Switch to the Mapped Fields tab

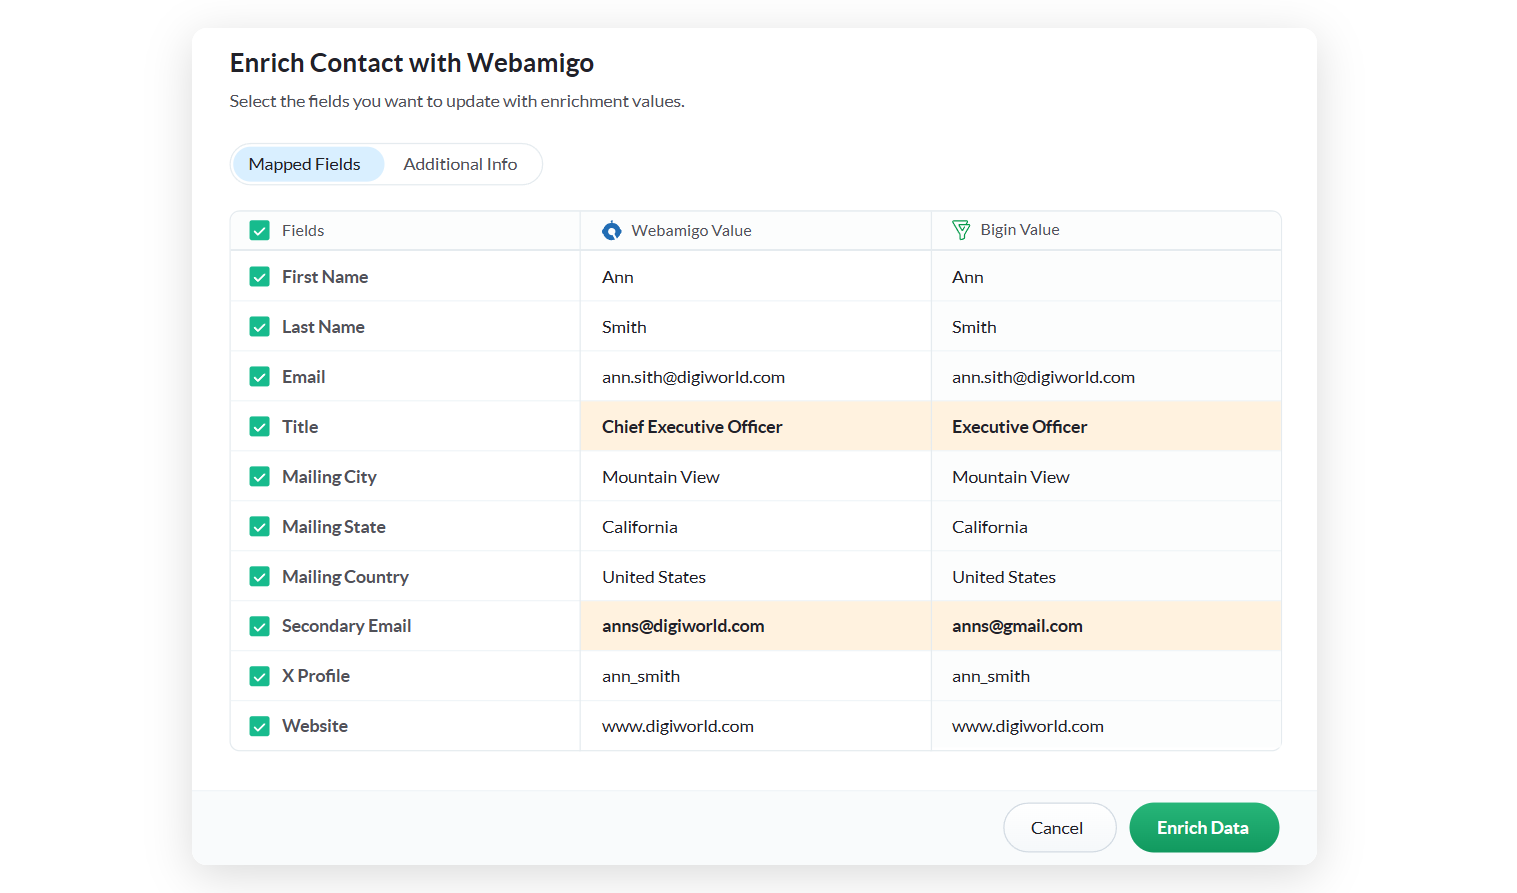tap(308, 164)
